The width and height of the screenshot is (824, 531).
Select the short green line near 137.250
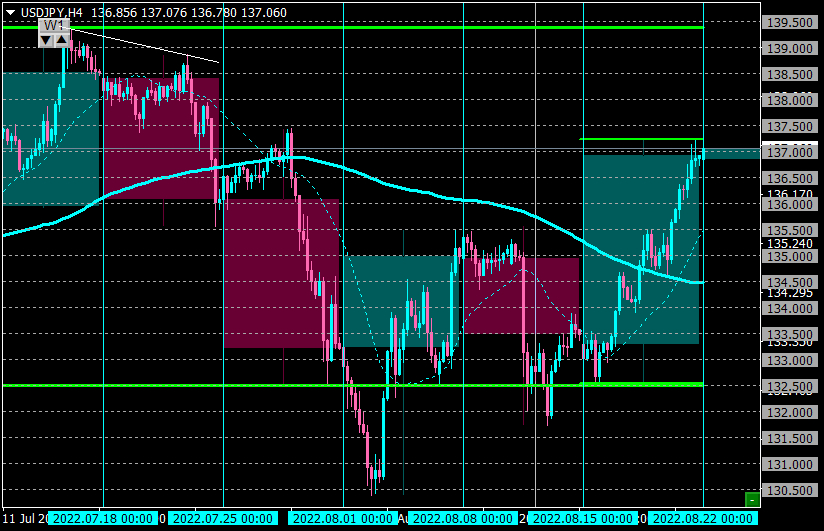(641, 139)
